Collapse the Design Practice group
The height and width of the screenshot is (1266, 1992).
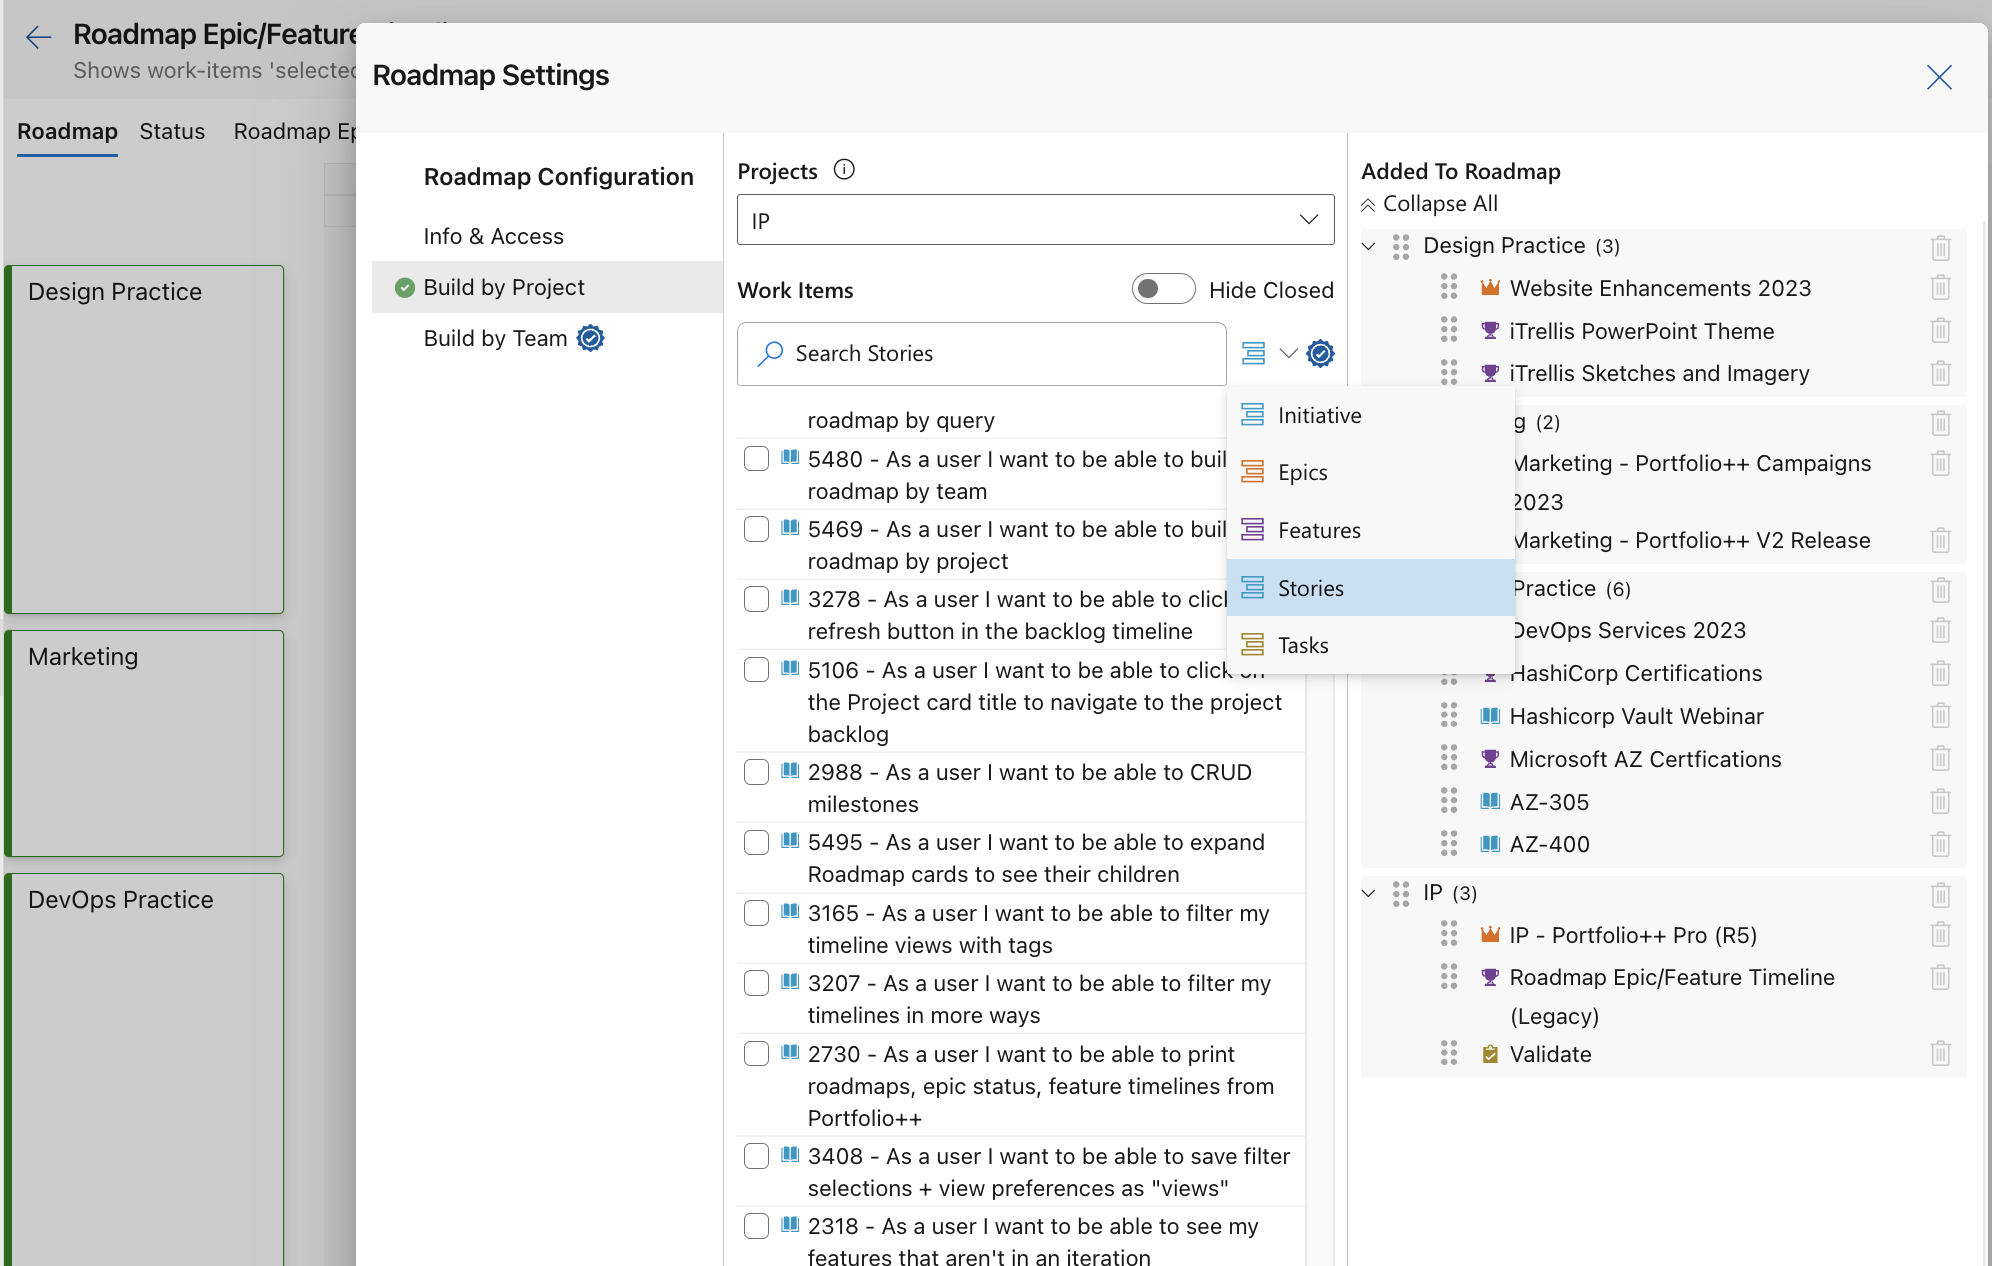[1369, 246]
